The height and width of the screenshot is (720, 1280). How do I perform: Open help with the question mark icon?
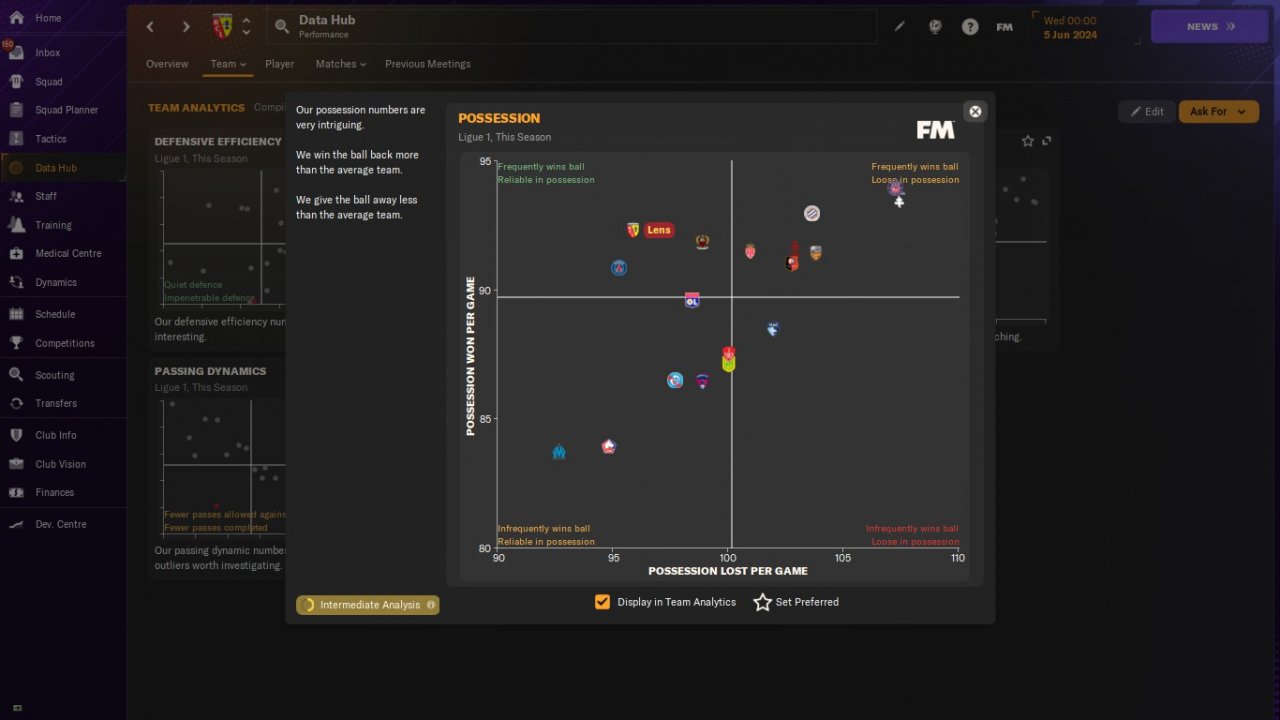point(970,27)
